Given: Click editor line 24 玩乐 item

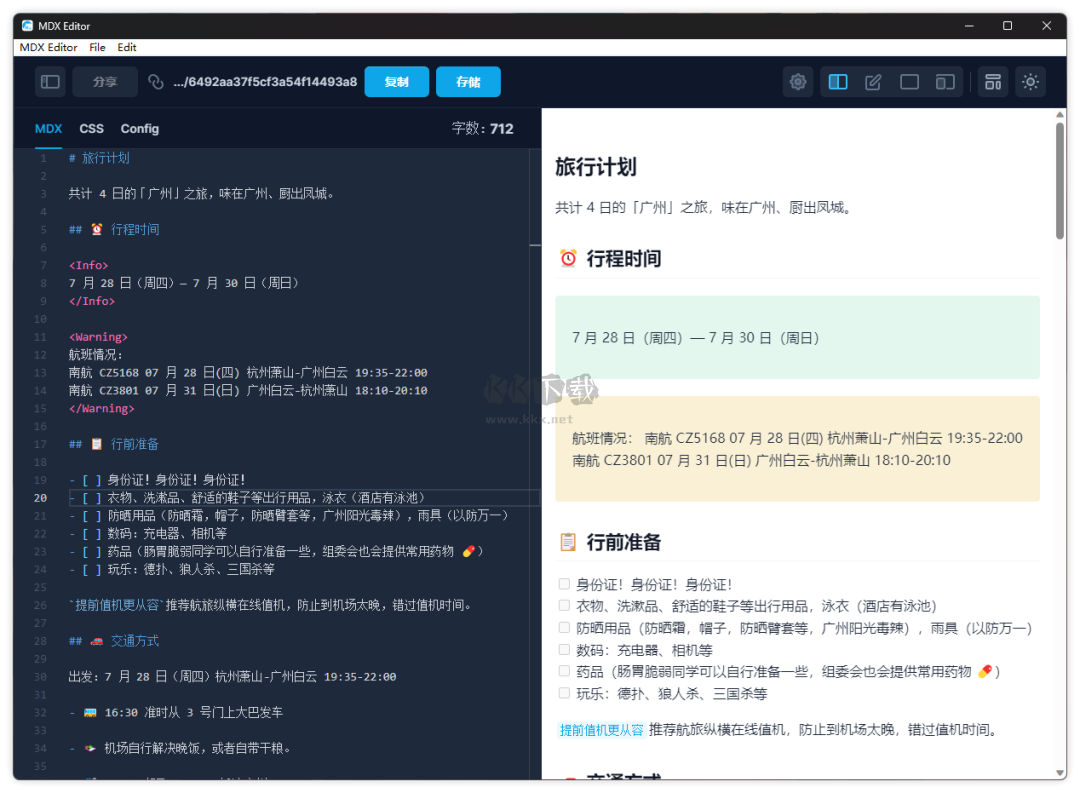Looking at the screenshot, I should click(172, 569).
